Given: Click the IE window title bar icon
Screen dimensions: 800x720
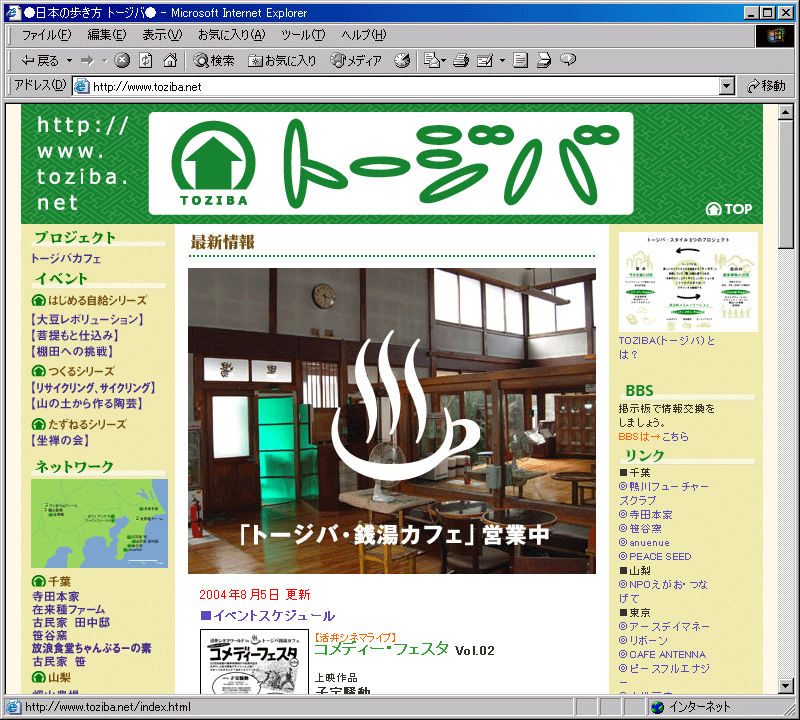Looking at the screenshot, I should 12,12.
